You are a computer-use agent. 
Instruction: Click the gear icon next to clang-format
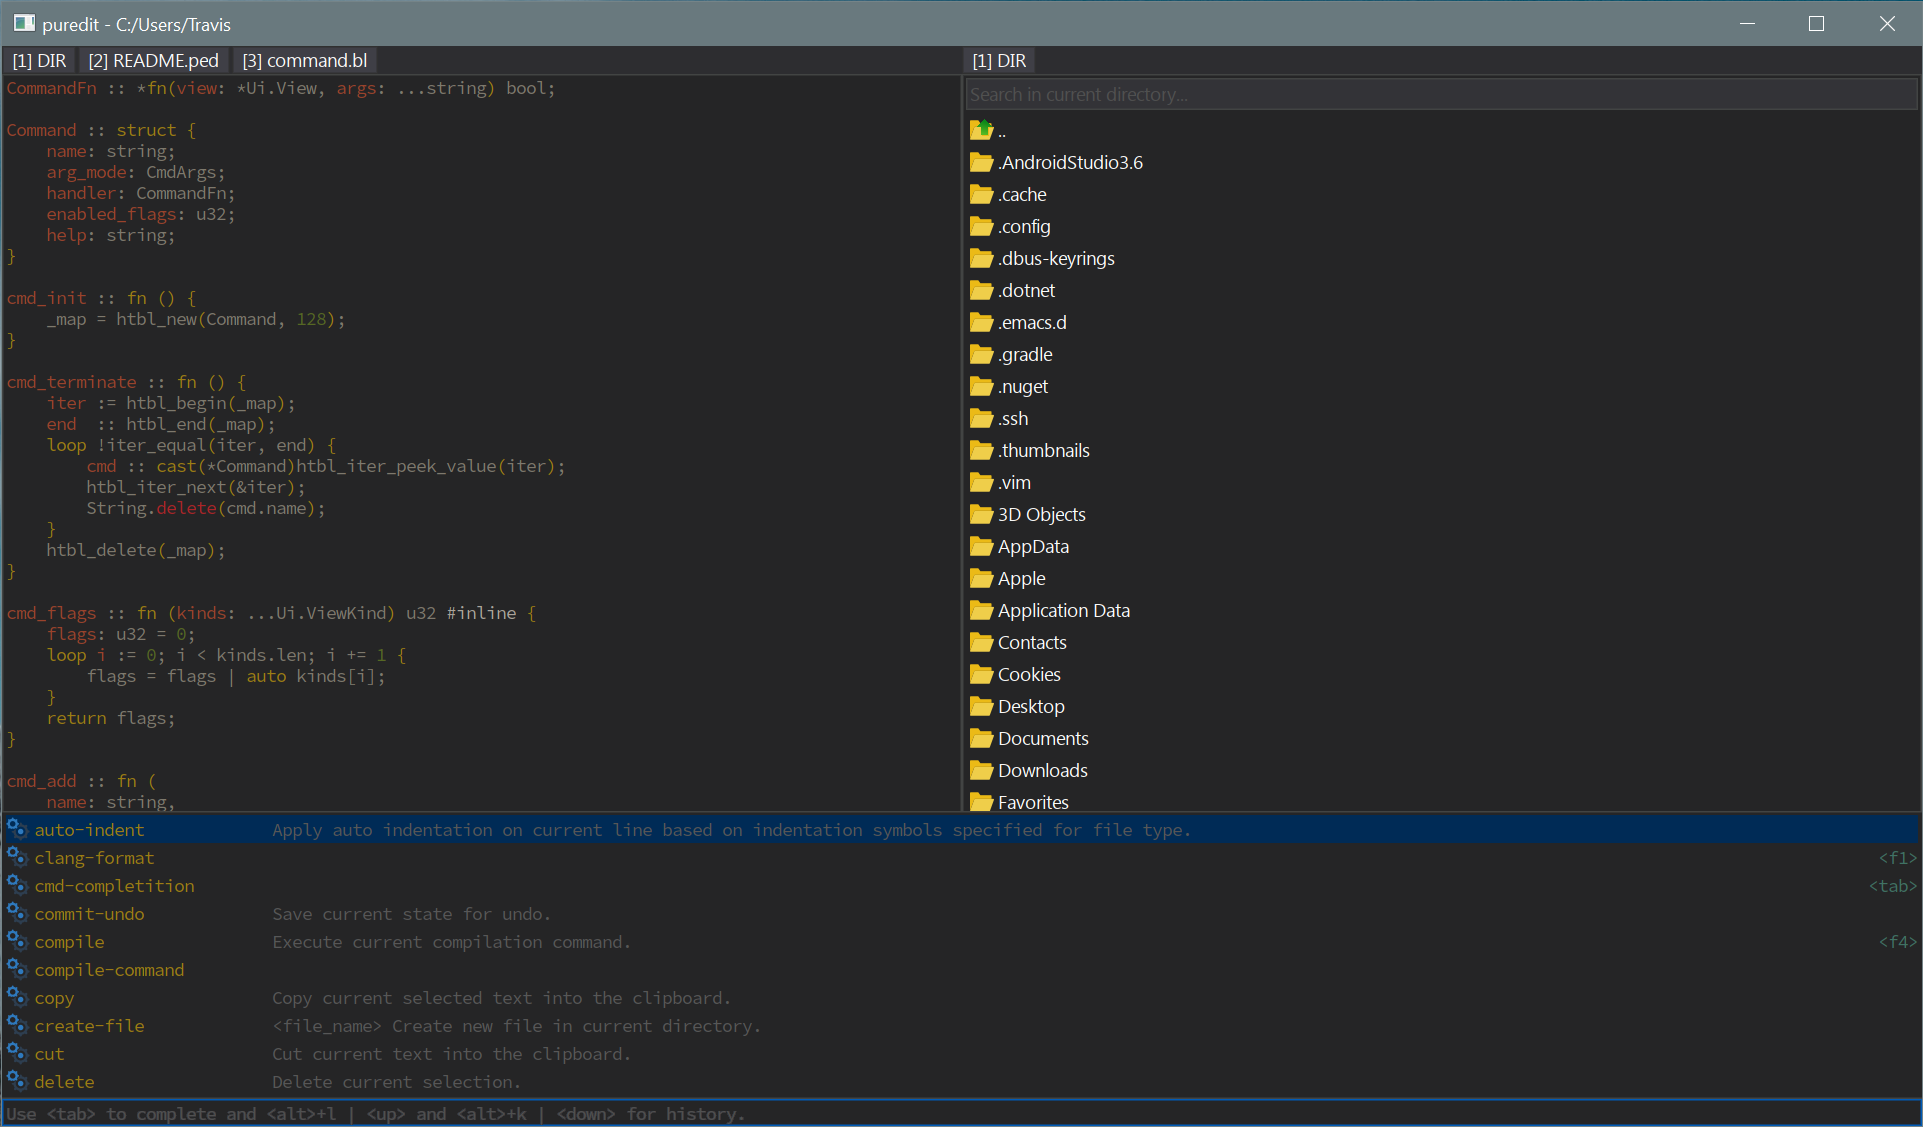(x=17, y=857)
